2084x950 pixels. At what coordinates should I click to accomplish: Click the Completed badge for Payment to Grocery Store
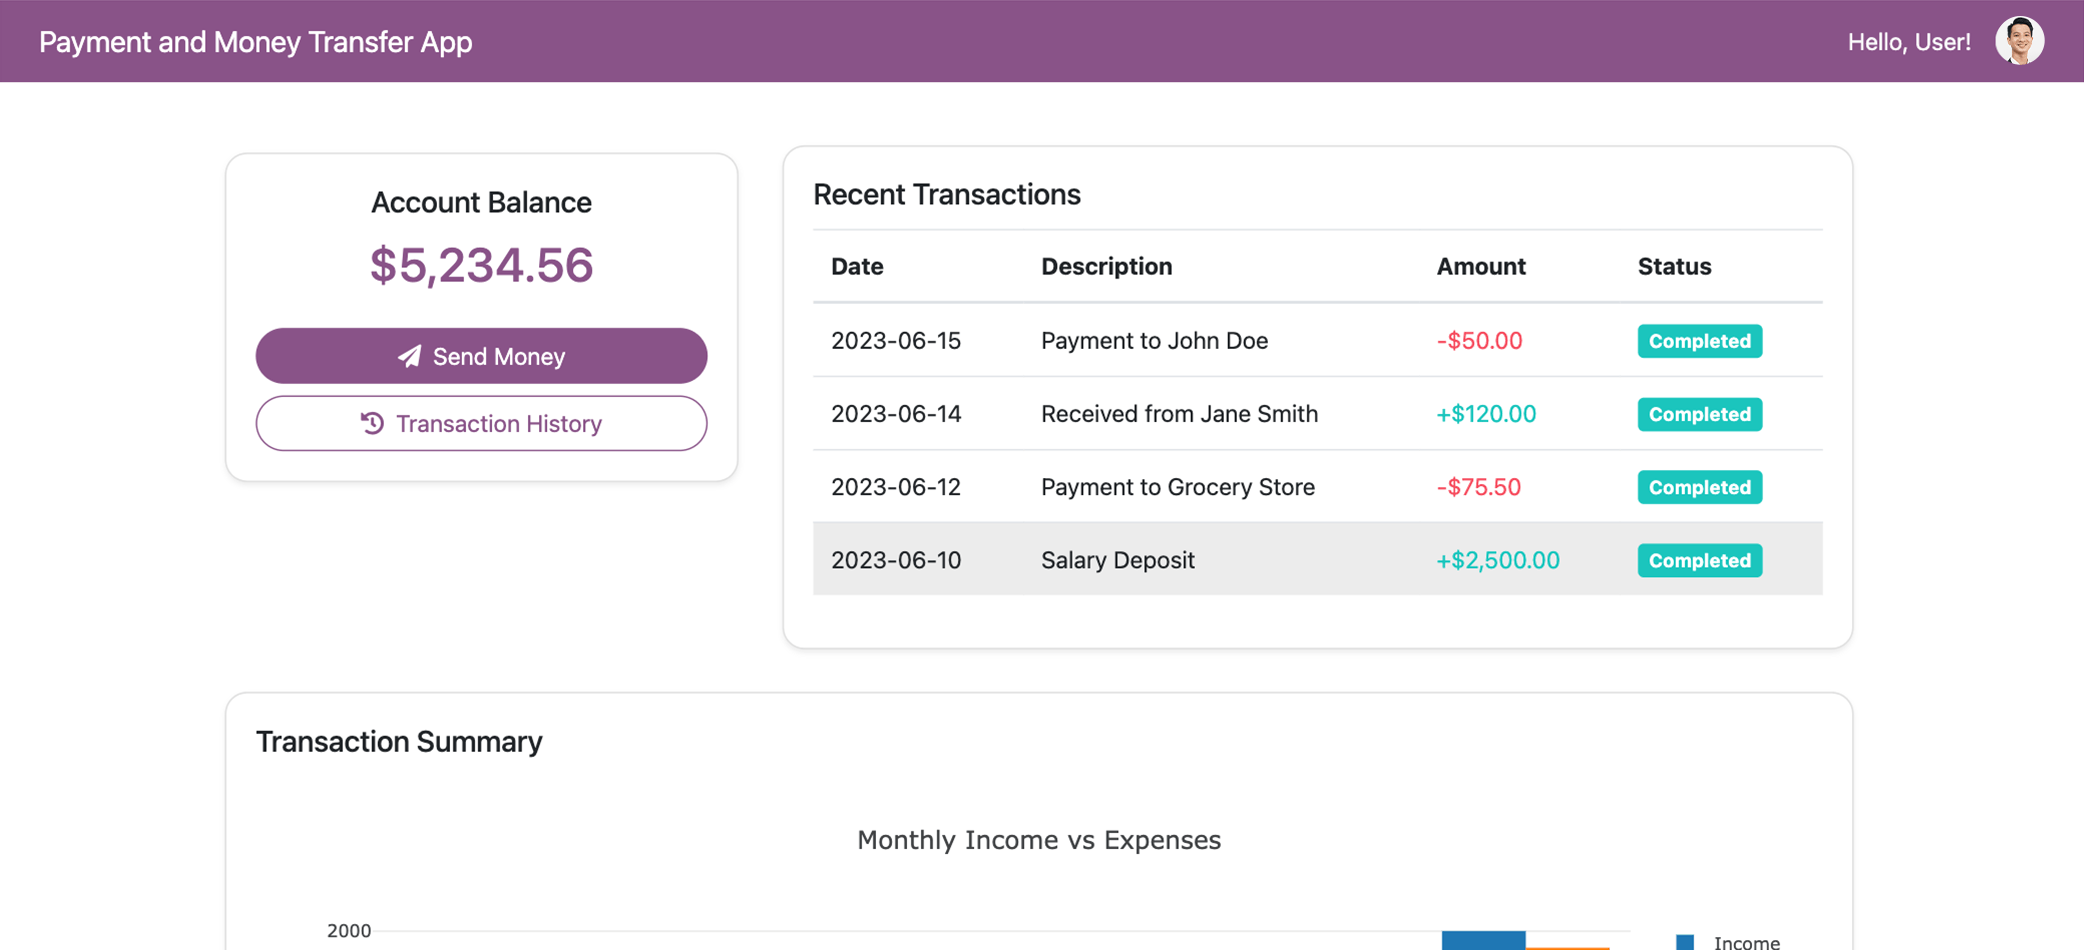pyautogui.click(x=1699, y=487)
